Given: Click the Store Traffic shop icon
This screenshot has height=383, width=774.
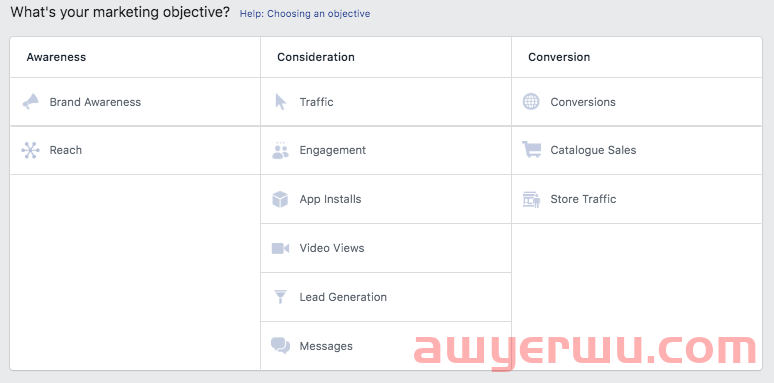Looking at the screenshot, I should pos(531,199).
